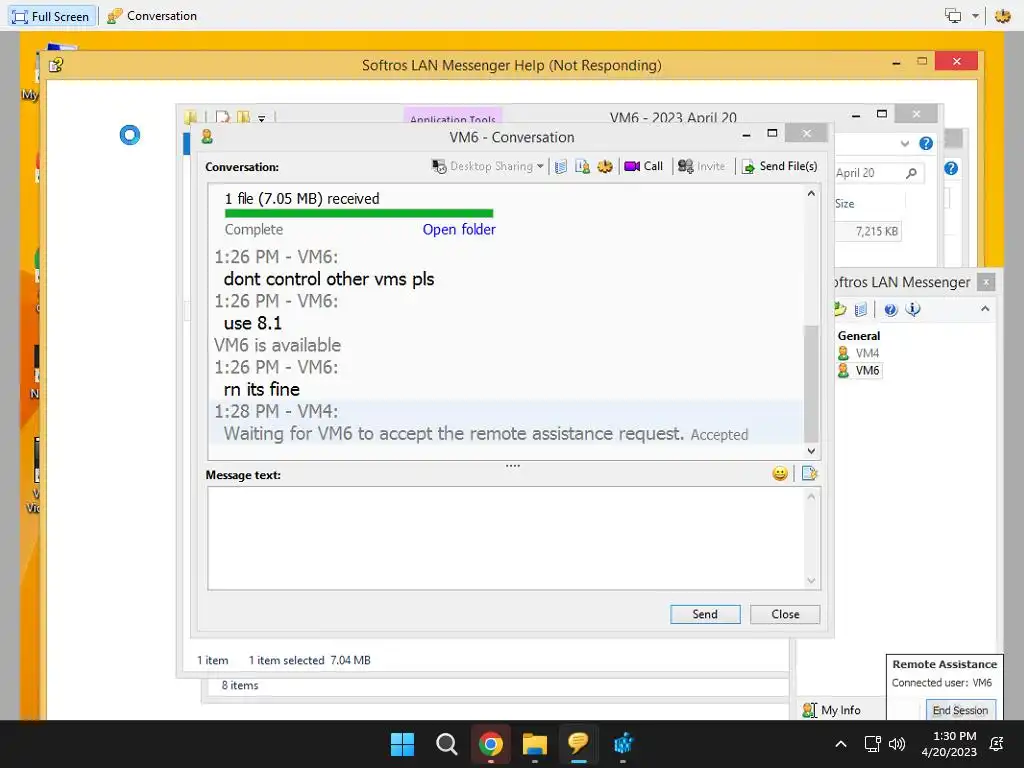Click the file received green progress bar
This screenshot has width=1024, height=768.
pyautogui.click(x=359, y=213)
